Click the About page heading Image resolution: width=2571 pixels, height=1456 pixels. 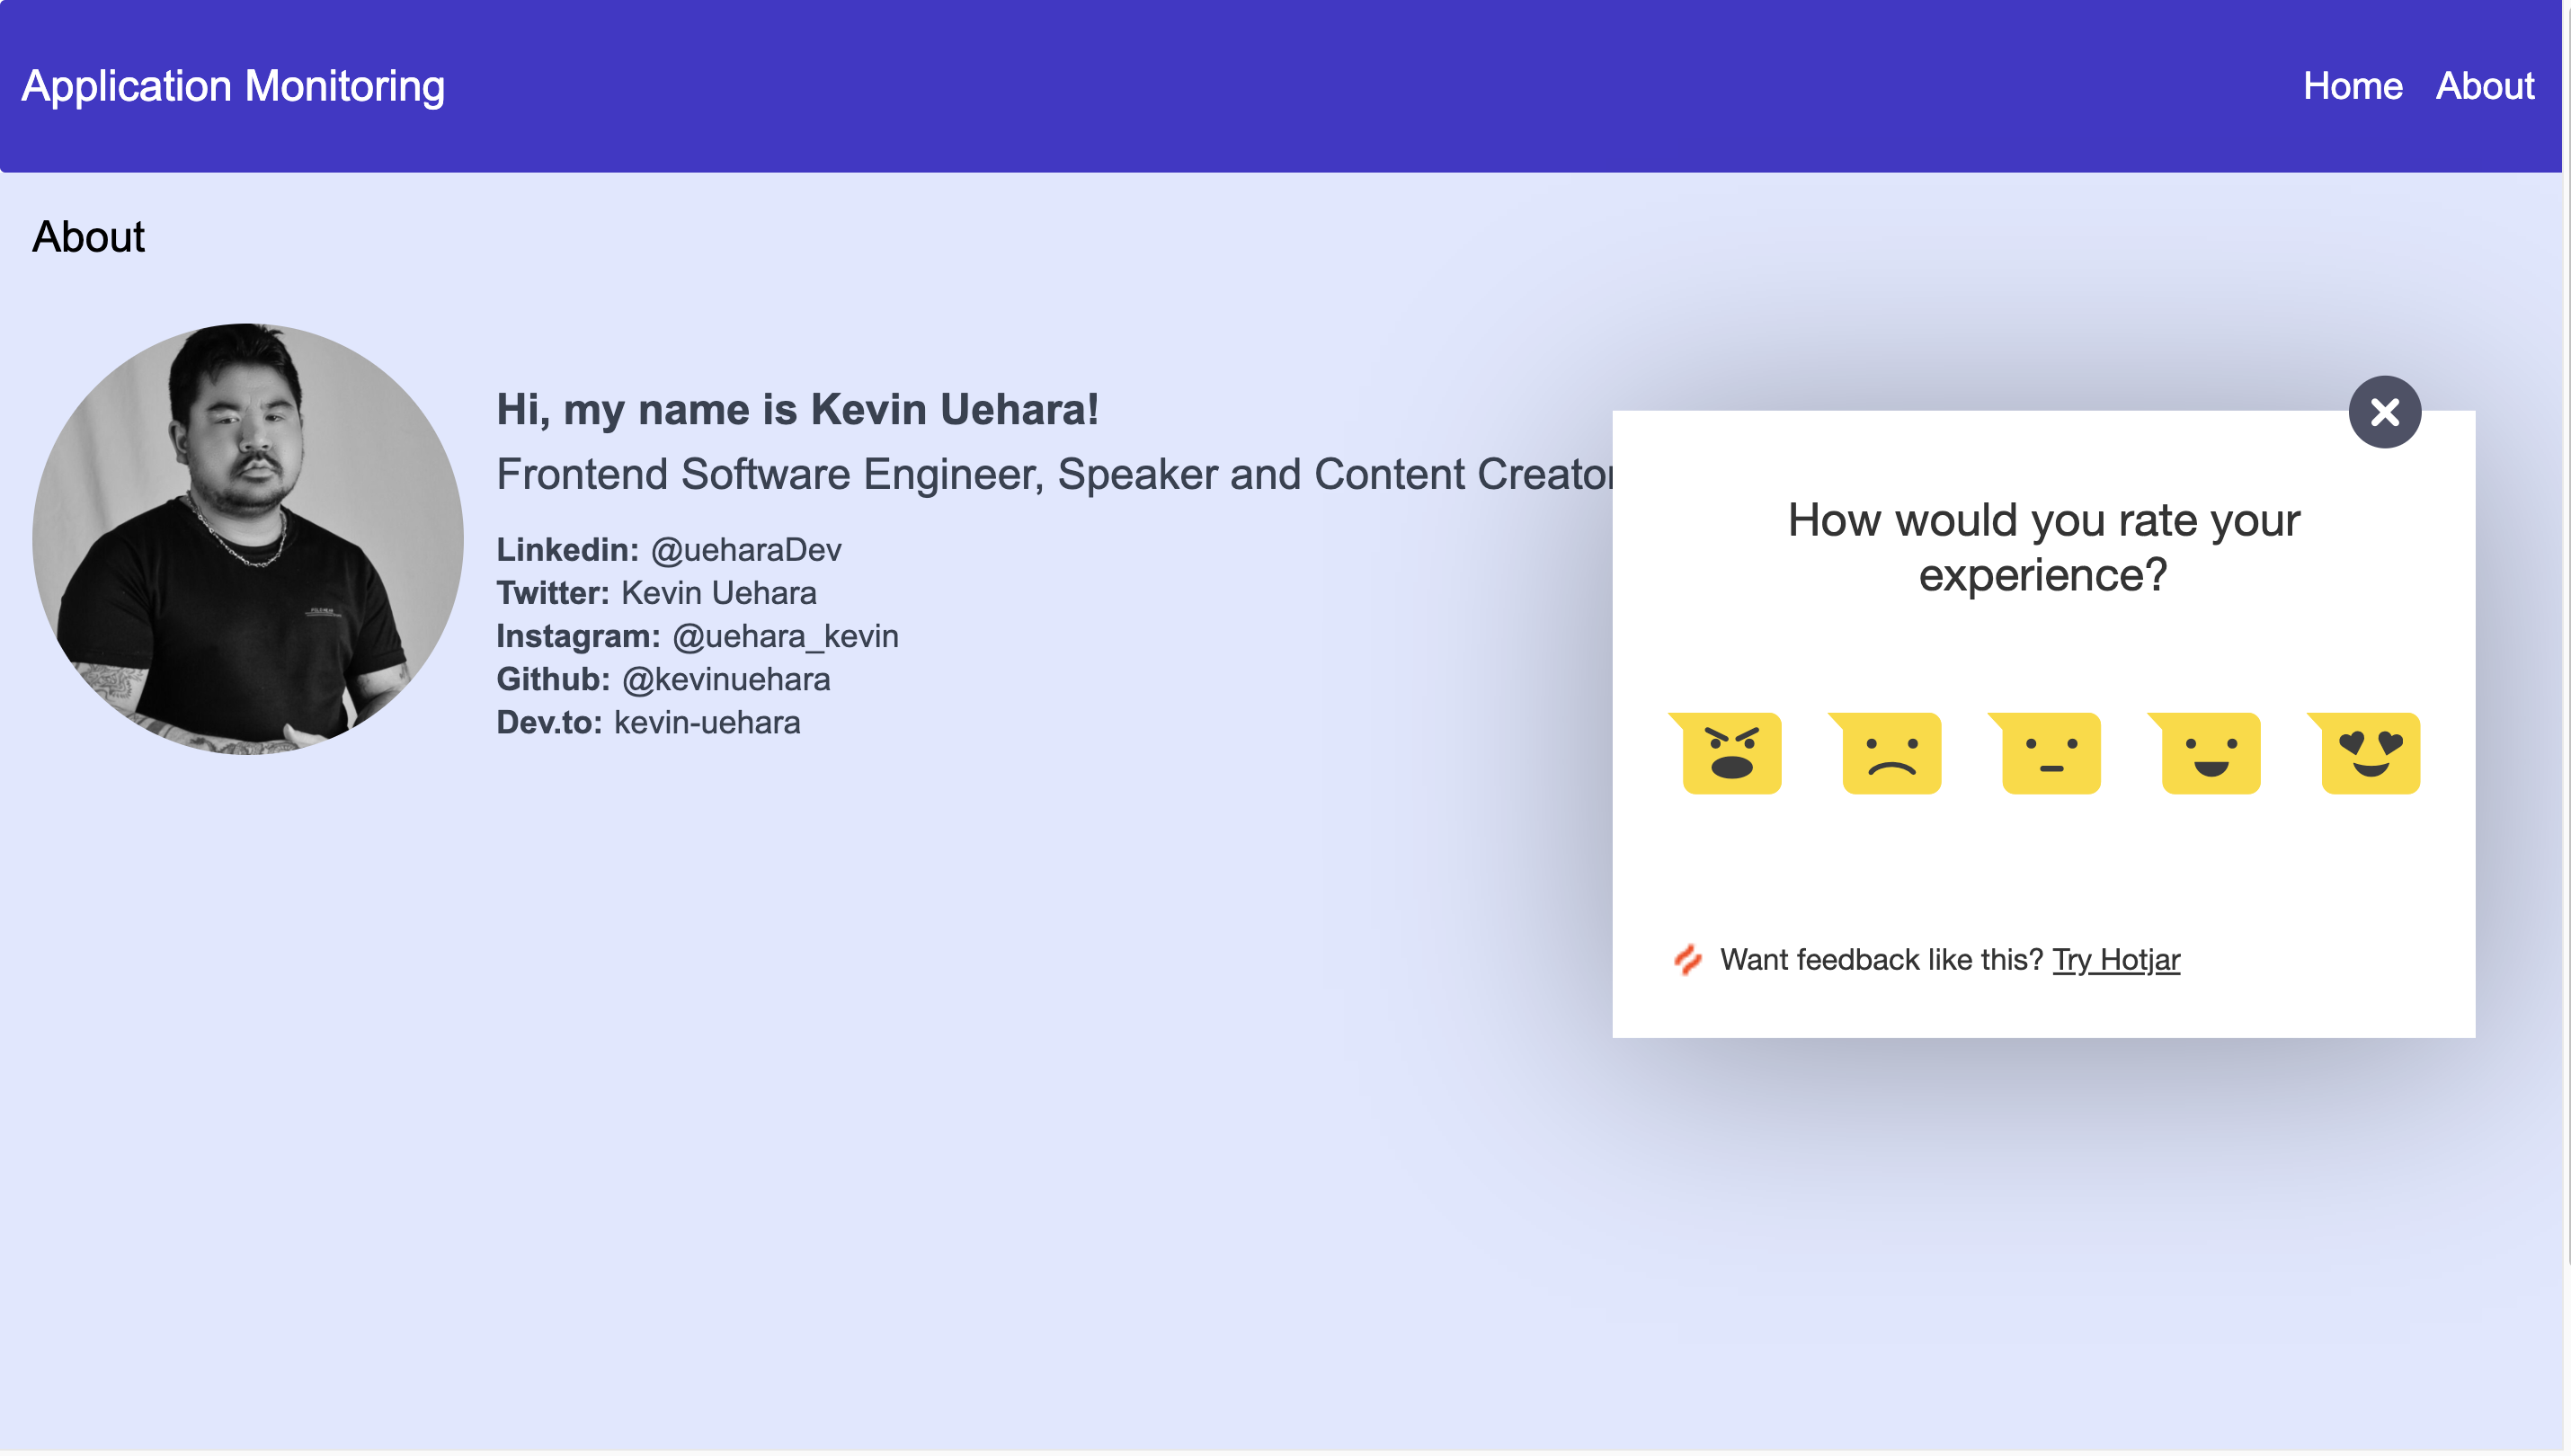pyautogui.click(x=88, y=237)
